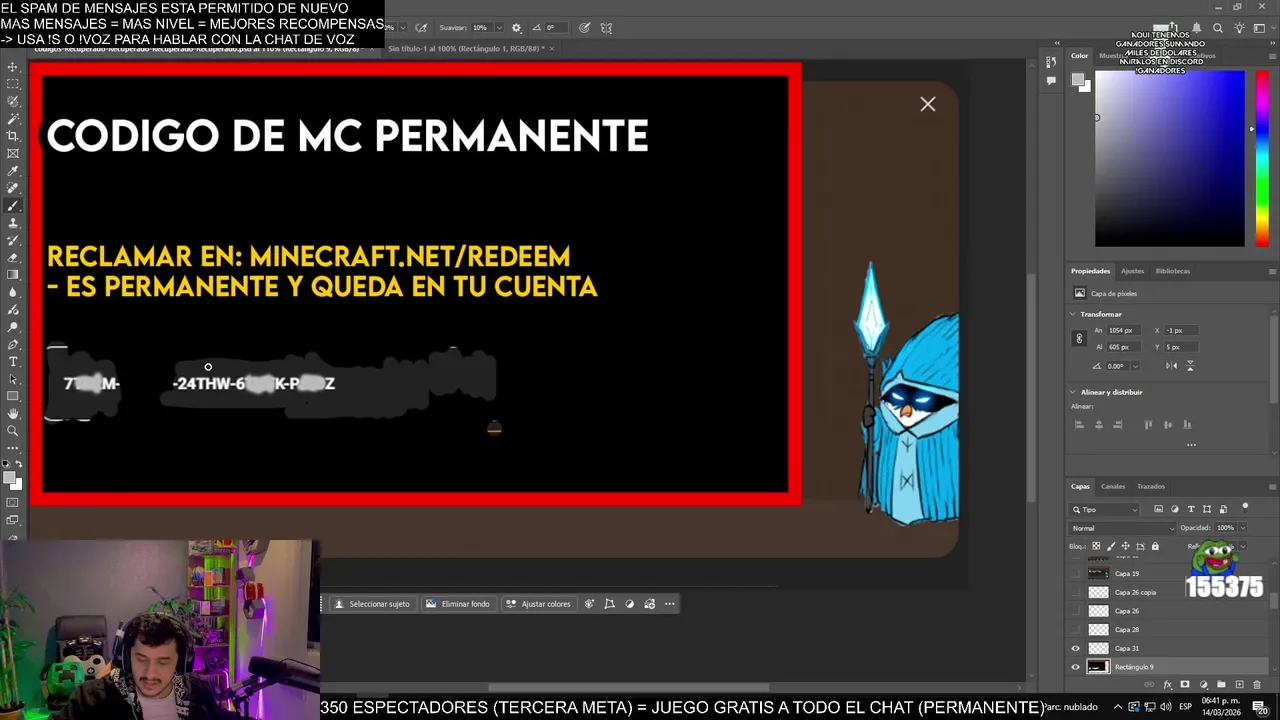Show the Capa 28 layer
The height and width of the screenshot is (720, 1280).
click(x=1076, y=630)
